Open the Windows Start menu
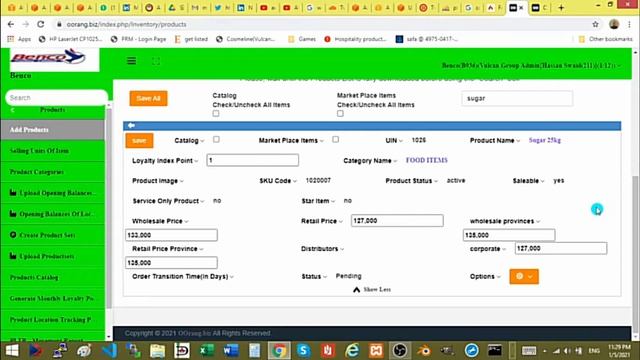 (x=12, y=351)
